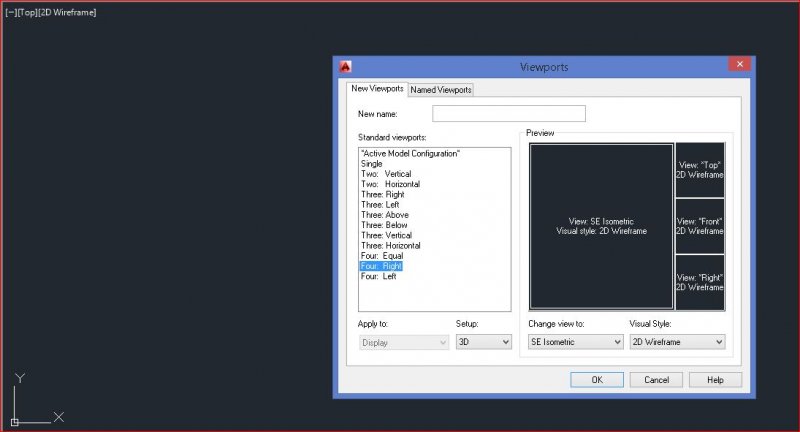
Task: Select the highlighted Four: Right entry
Action: click(x=381, y=266)
